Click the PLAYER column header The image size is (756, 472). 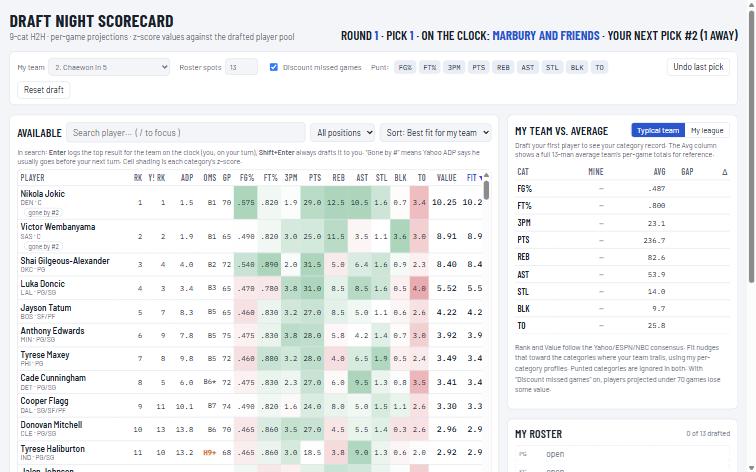point(32,178)
